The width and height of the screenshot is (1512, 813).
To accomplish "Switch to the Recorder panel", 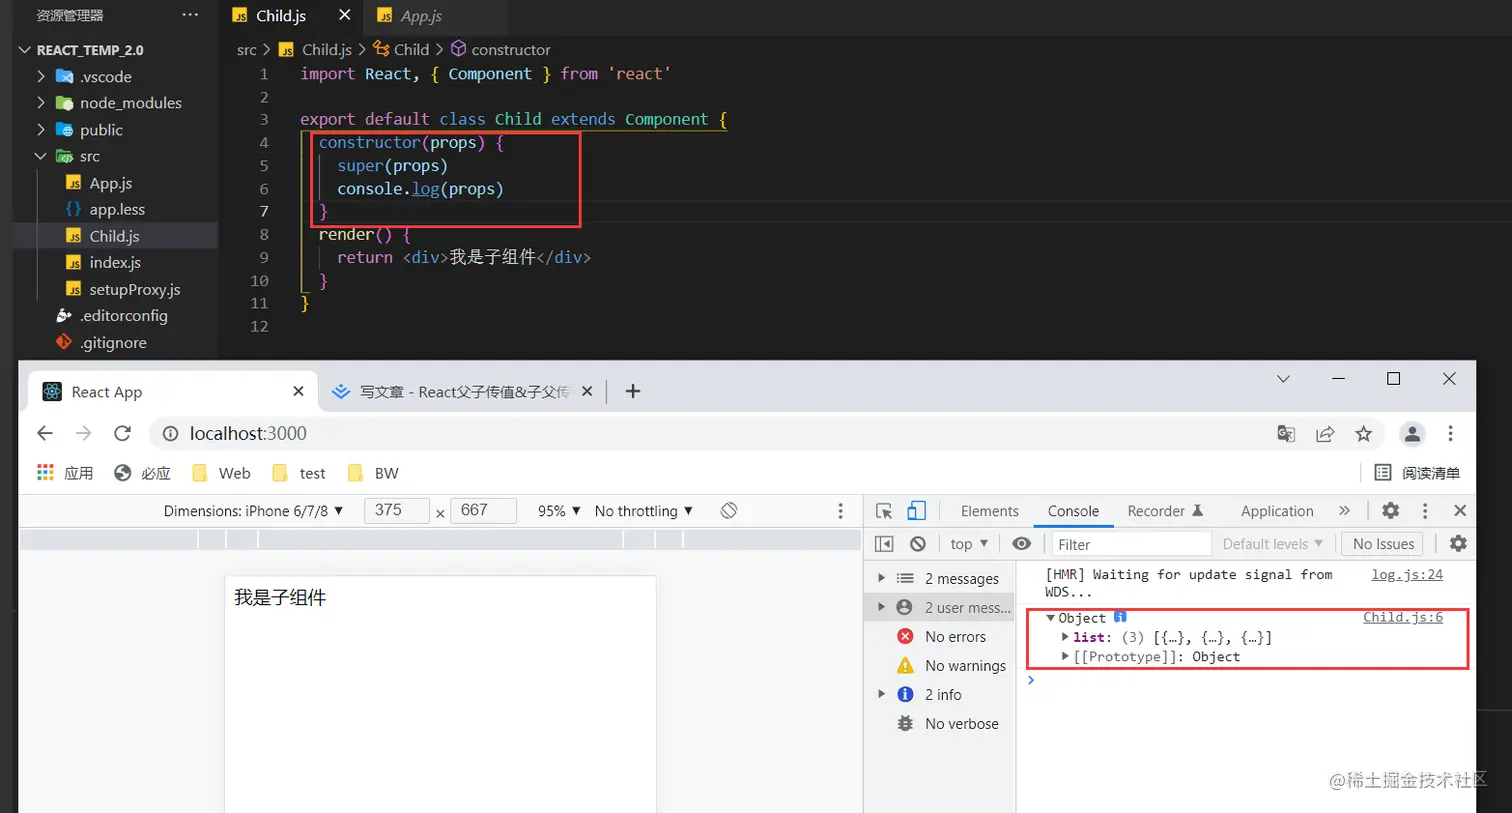I will [x=1165, y=511].
